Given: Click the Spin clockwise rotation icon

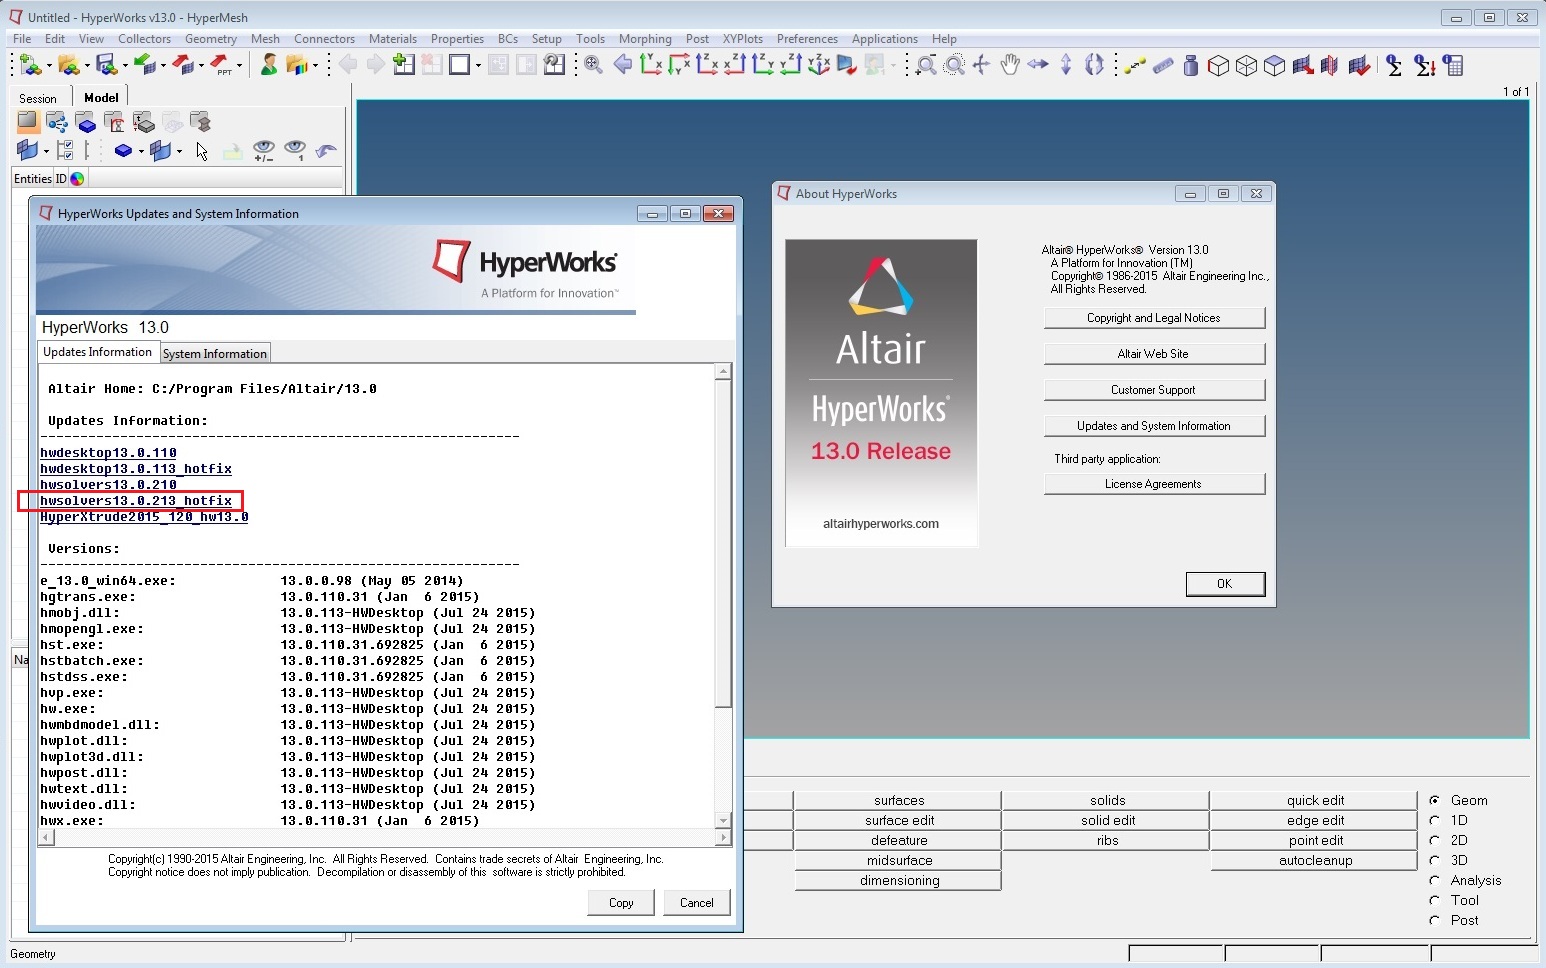Looking at the screenshot, I should 1094,65.
